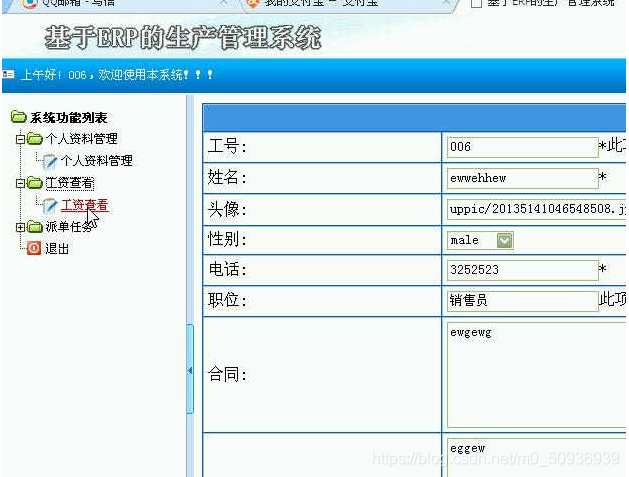
Task: Click the 电话: label
Action: pyautogui.click(x=227, y=270)
